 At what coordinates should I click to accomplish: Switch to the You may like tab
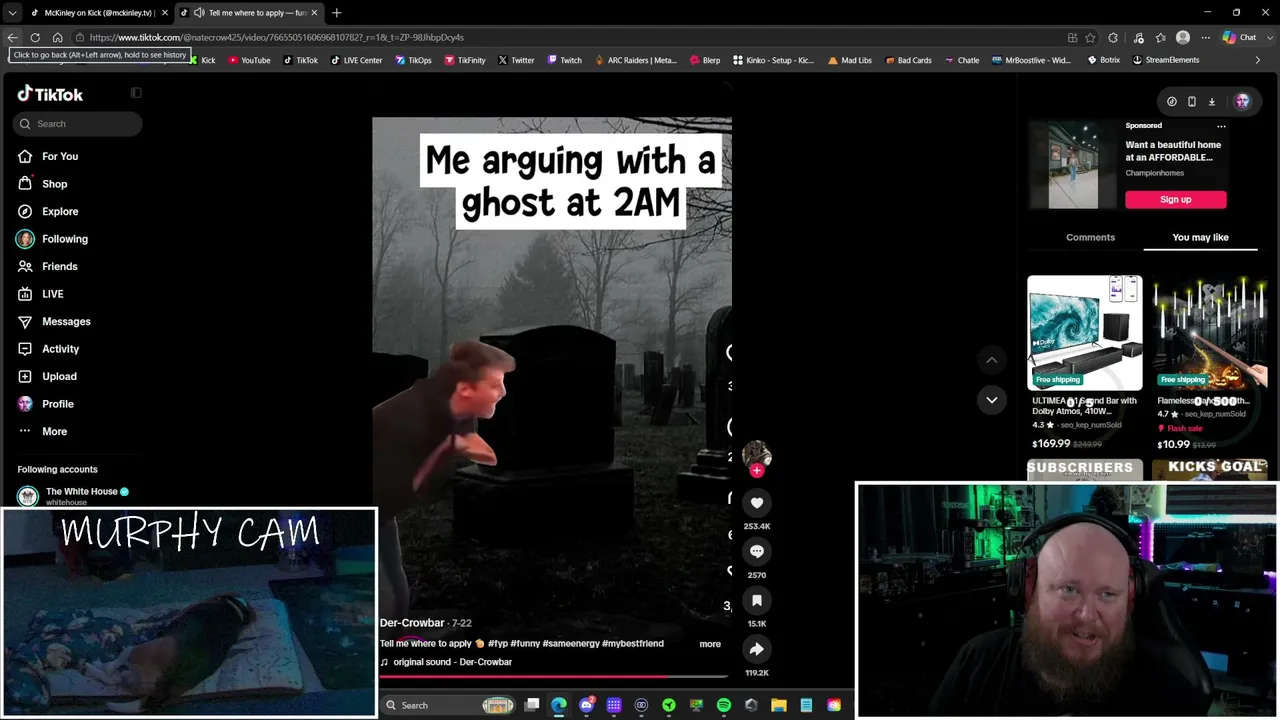(1200, 237)
